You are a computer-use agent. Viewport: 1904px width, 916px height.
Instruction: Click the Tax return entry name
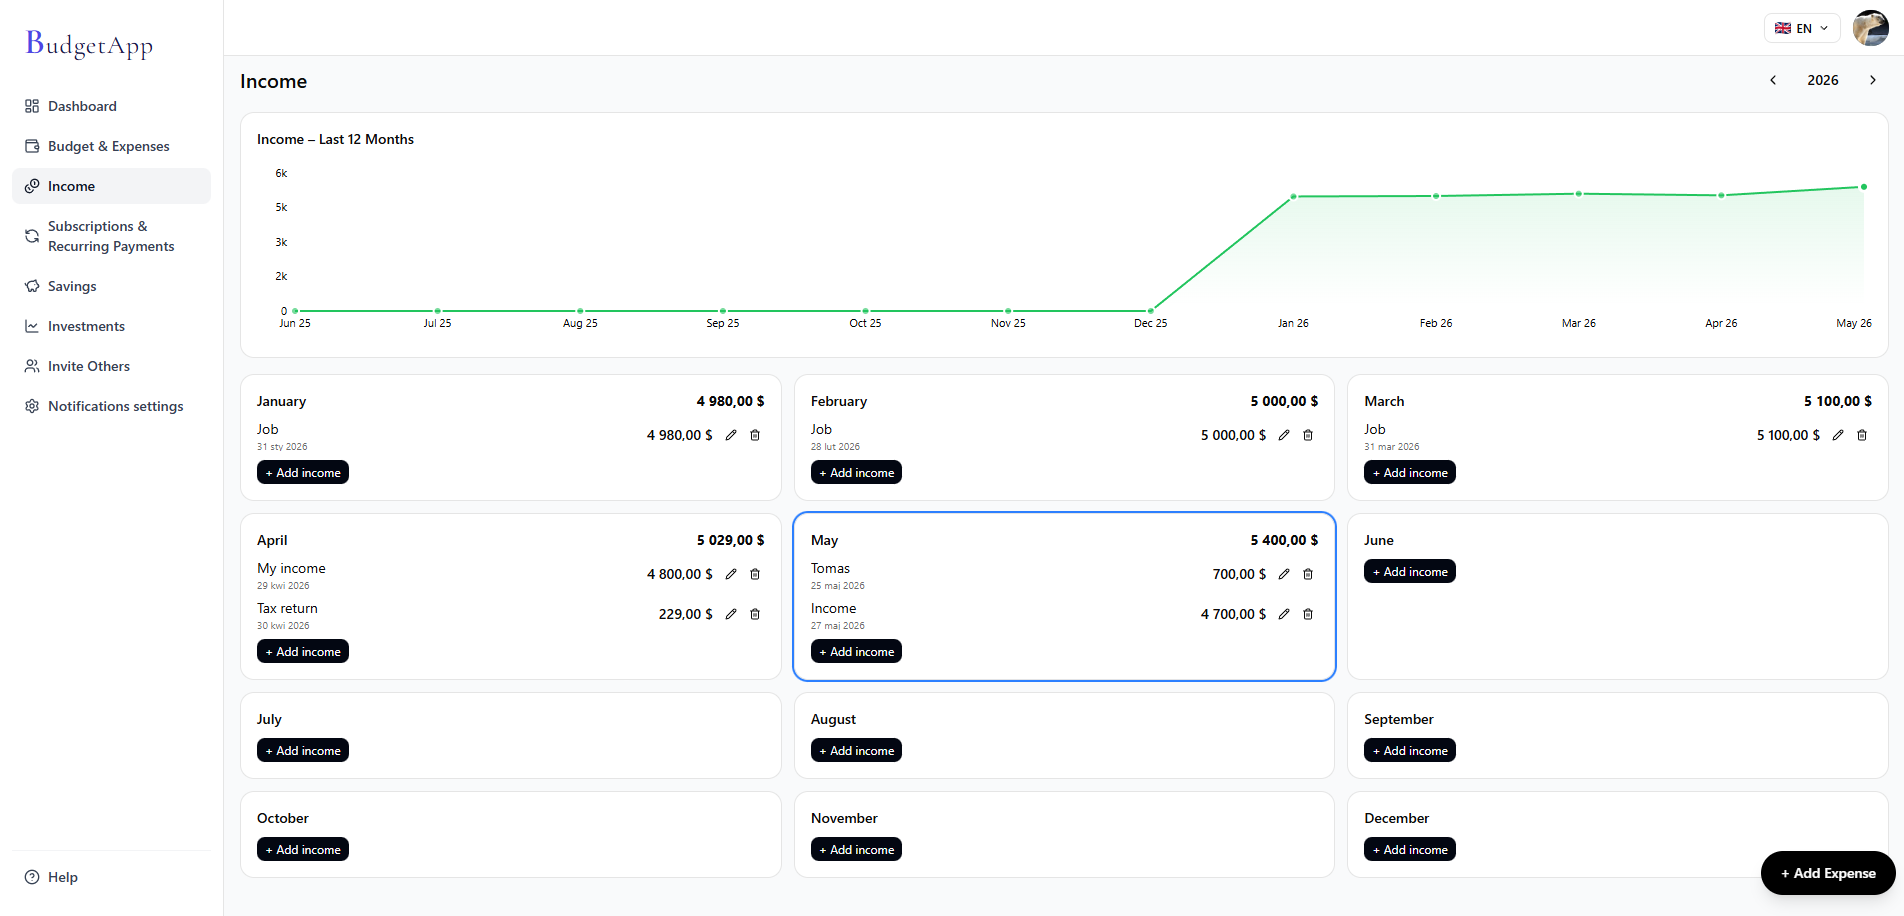coord(287,608)
